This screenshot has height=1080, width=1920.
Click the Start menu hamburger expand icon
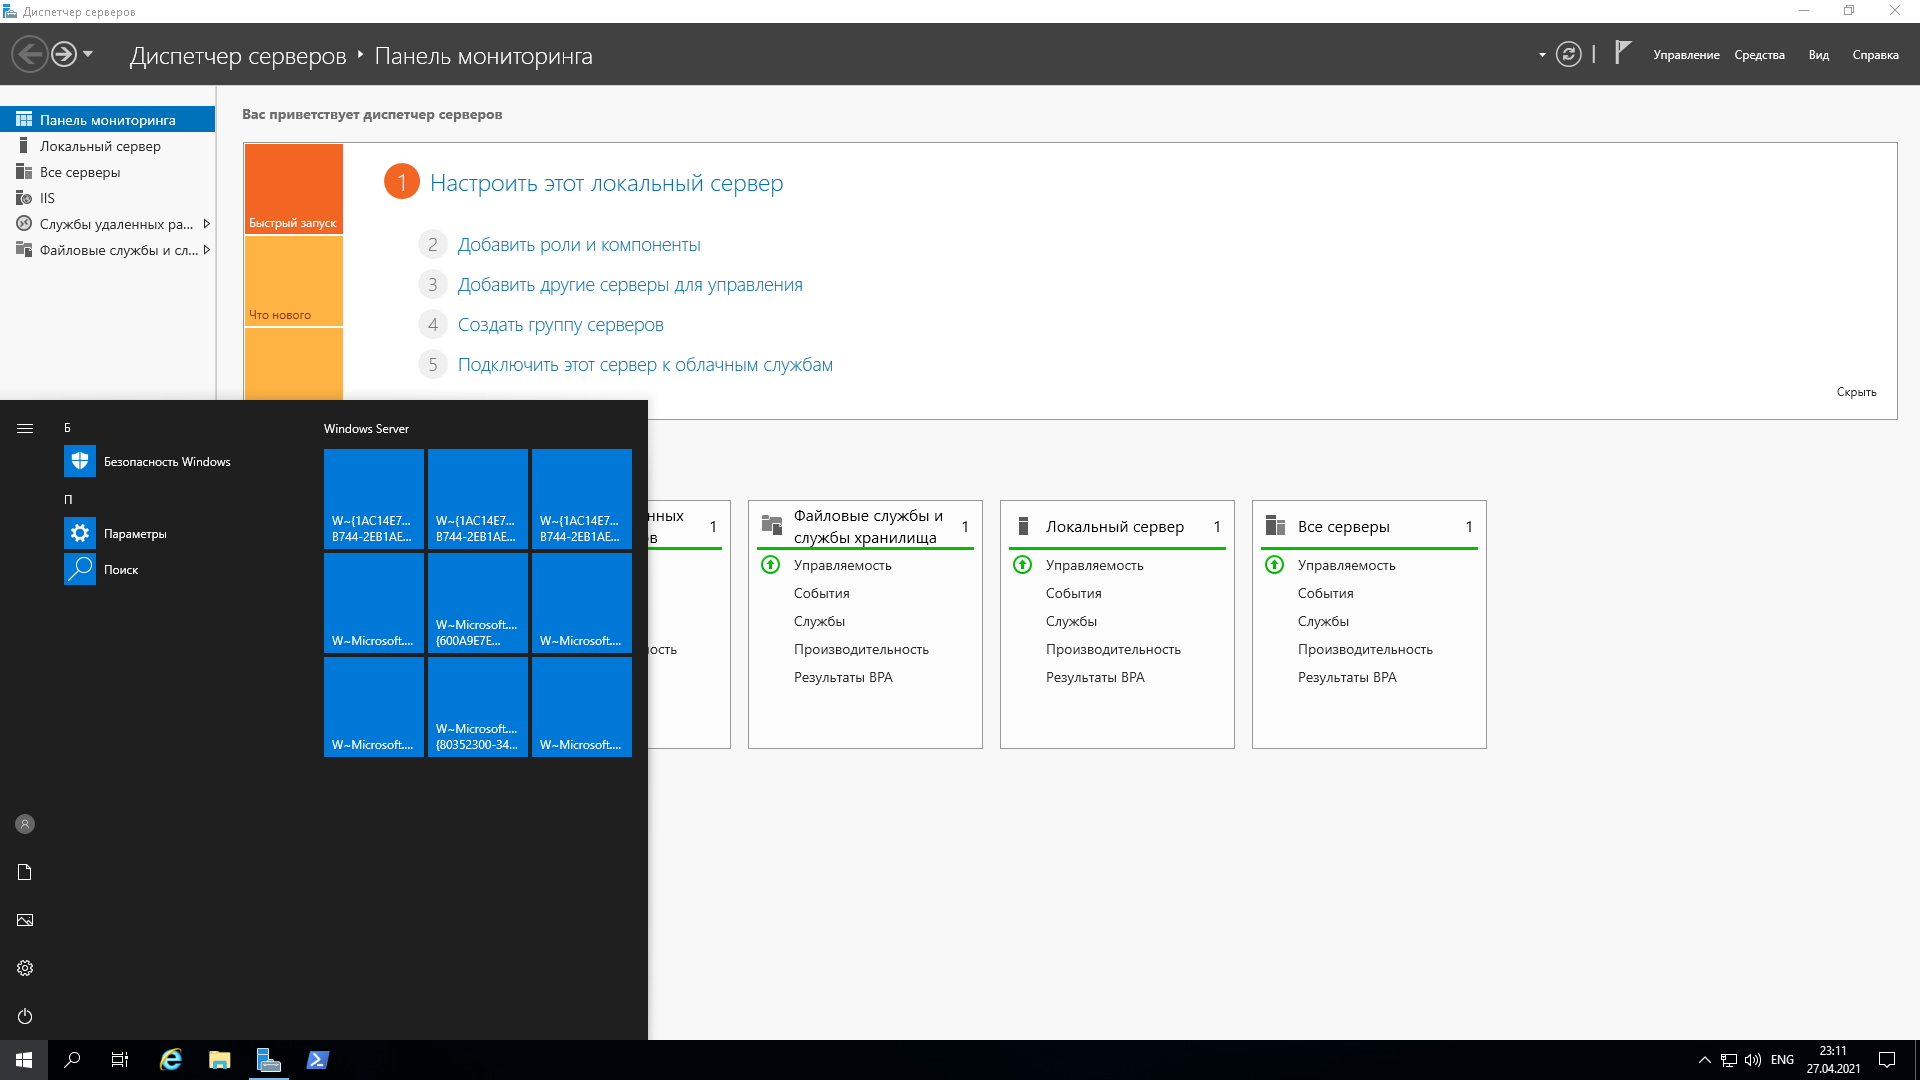coord(25,428)
